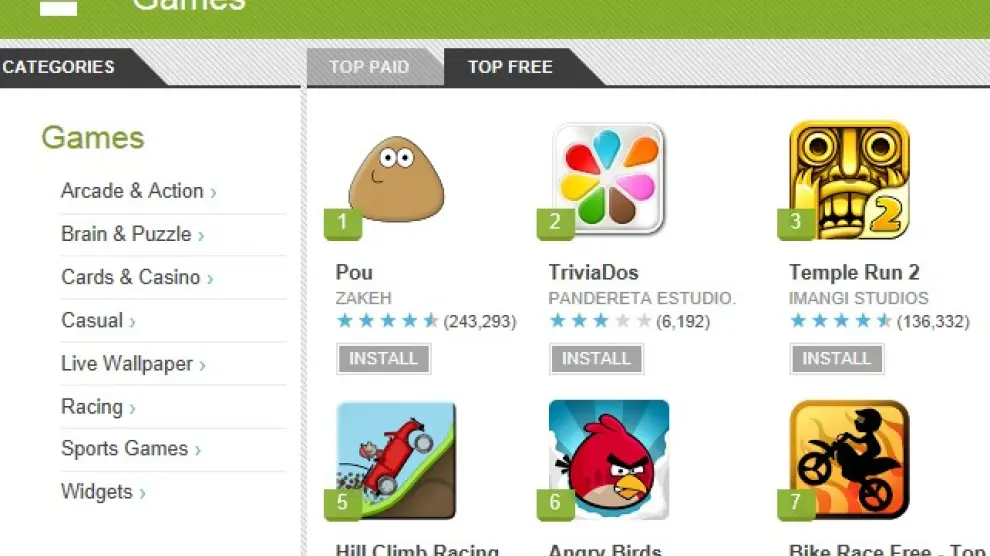
Task: Expand the Brain & Puzzle category
Action: [x=133, y=234]
